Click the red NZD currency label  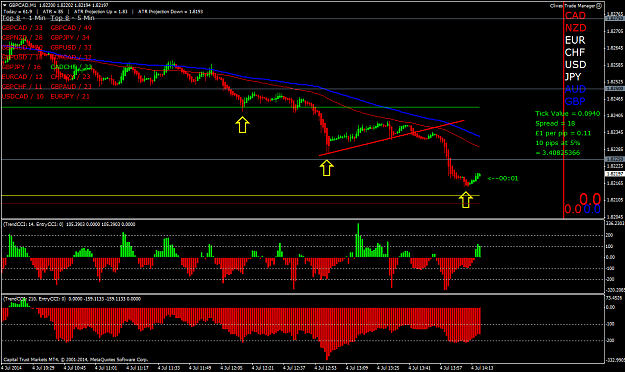576,28
